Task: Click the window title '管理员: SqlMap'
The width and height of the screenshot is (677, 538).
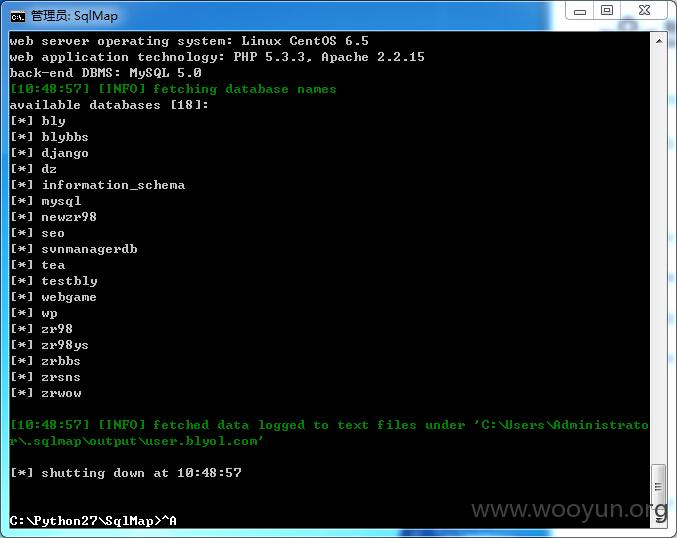Action: point(74,16)
